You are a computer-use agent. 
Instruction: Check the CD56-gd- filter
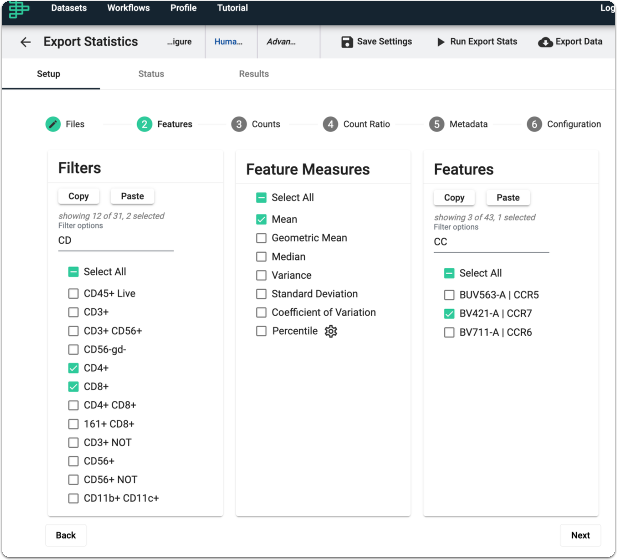click(x=73, y=349)
